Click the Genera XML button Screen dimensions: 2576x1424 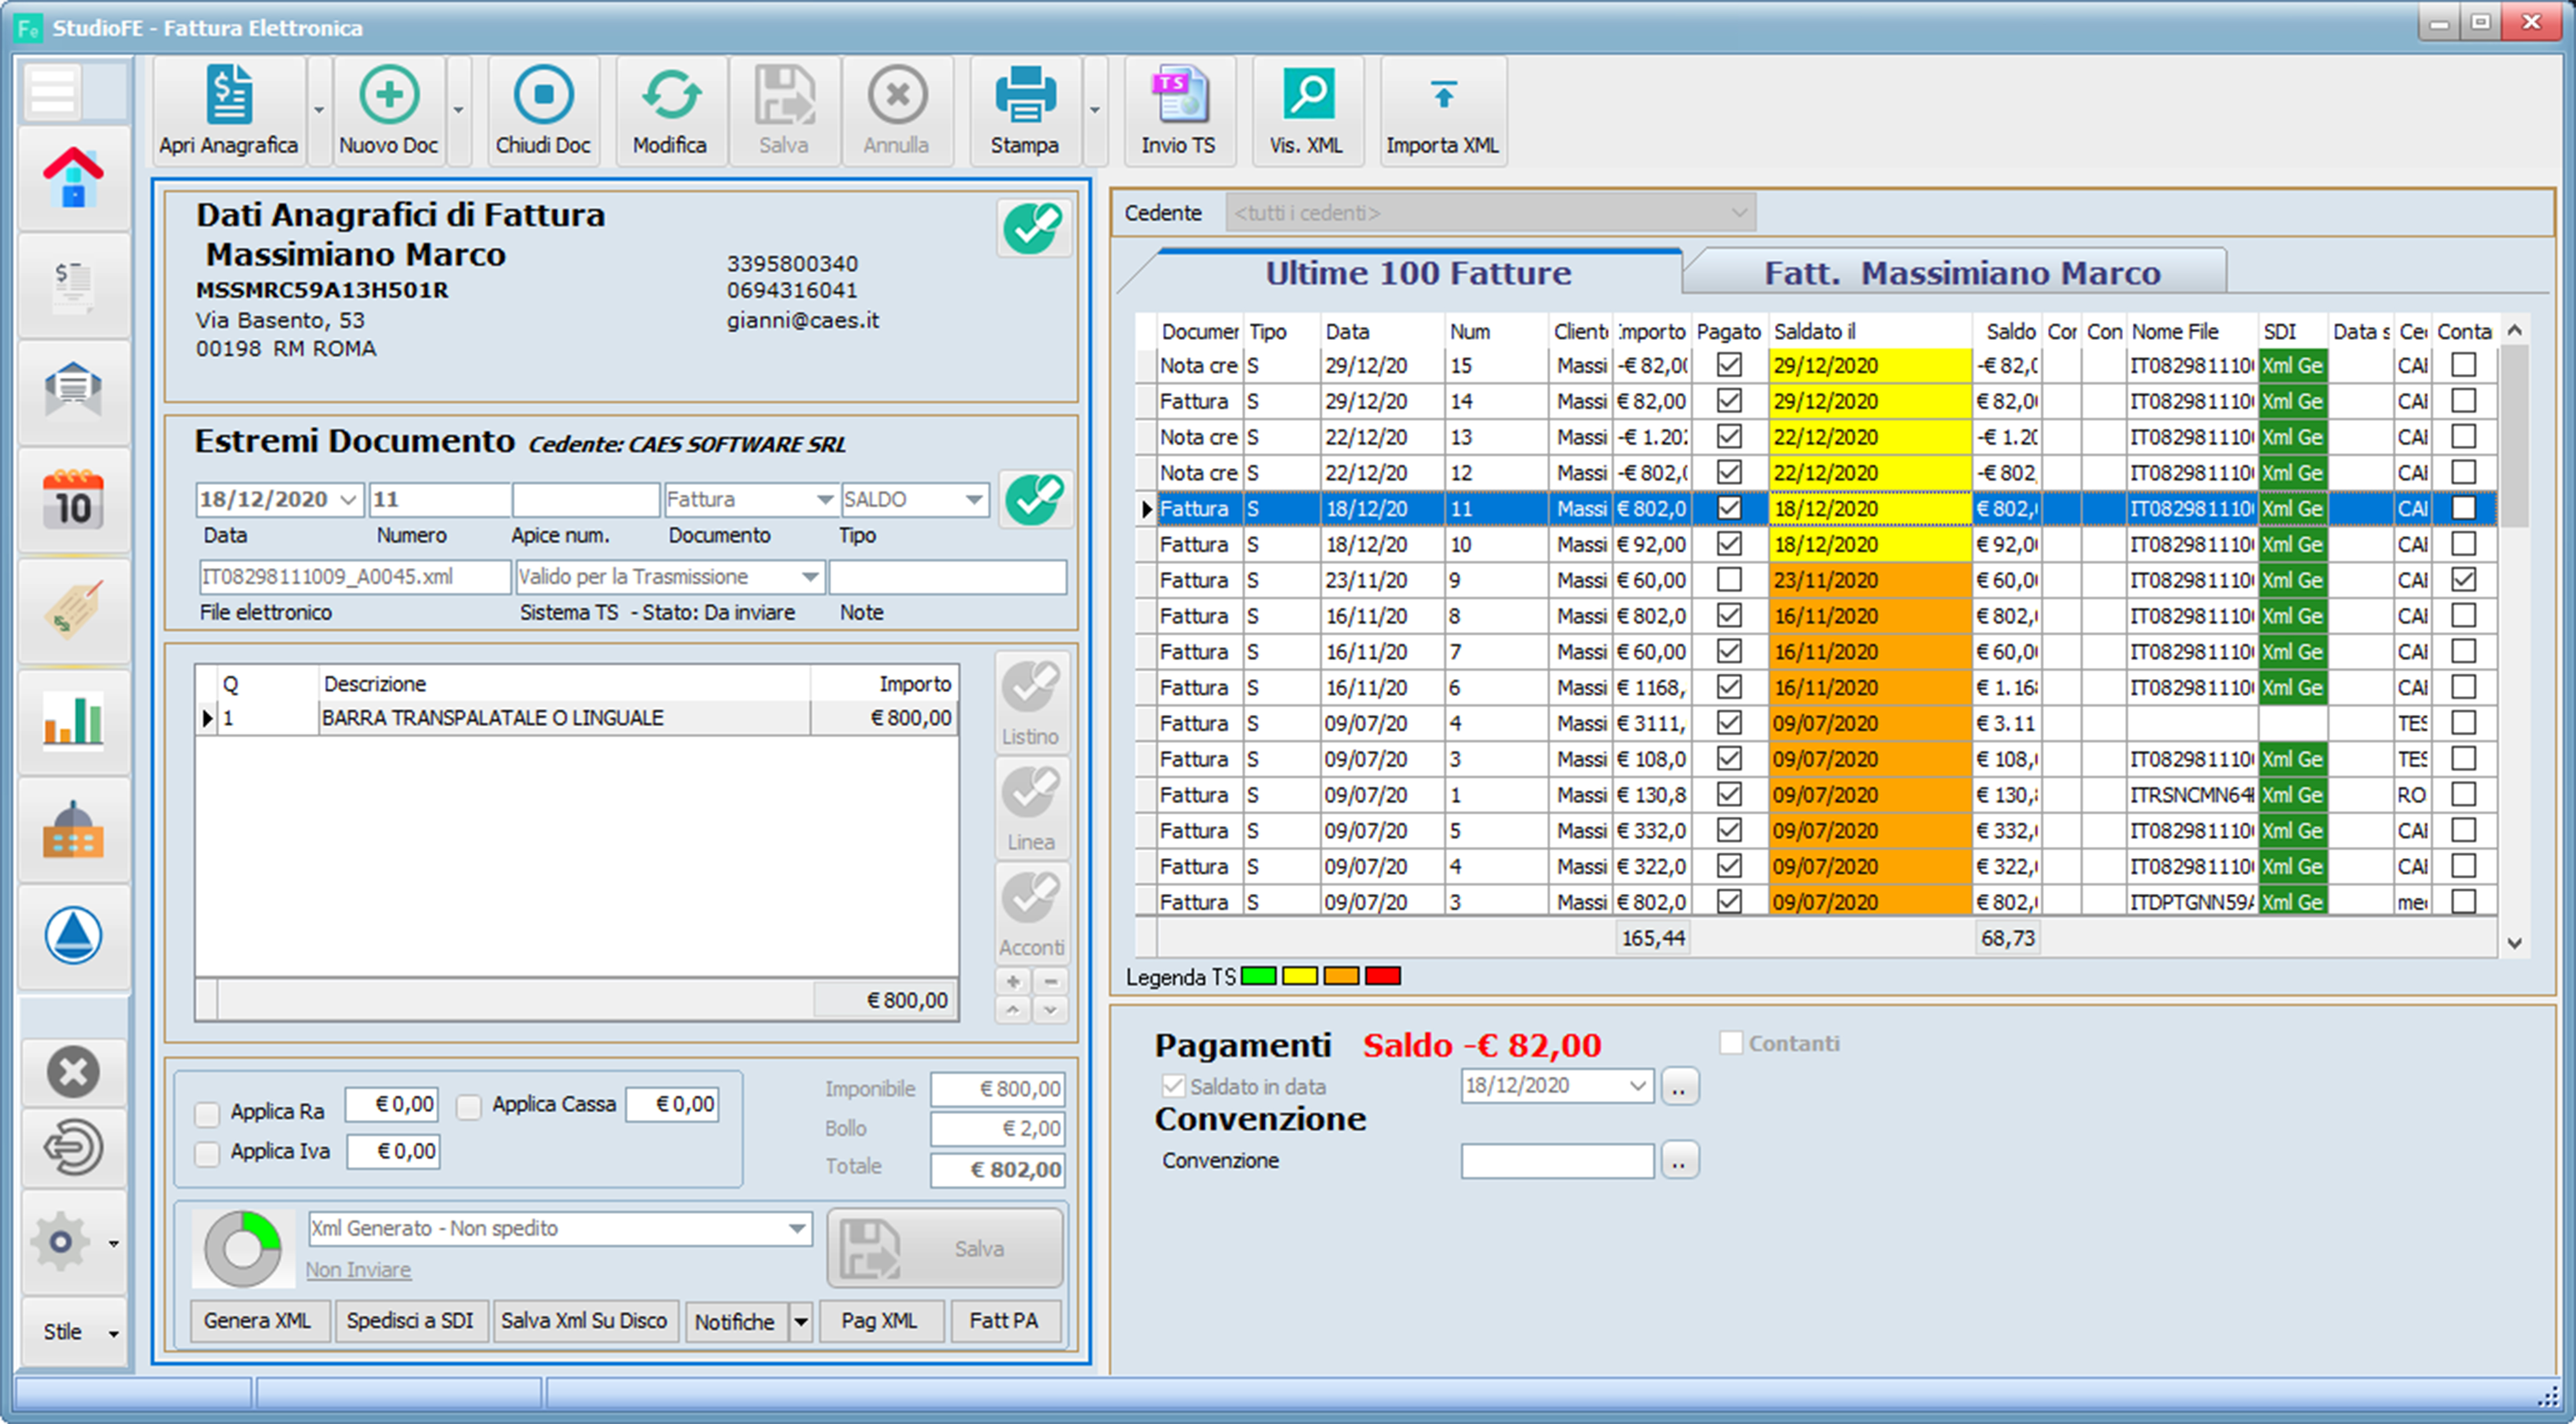coord(257,1321)
